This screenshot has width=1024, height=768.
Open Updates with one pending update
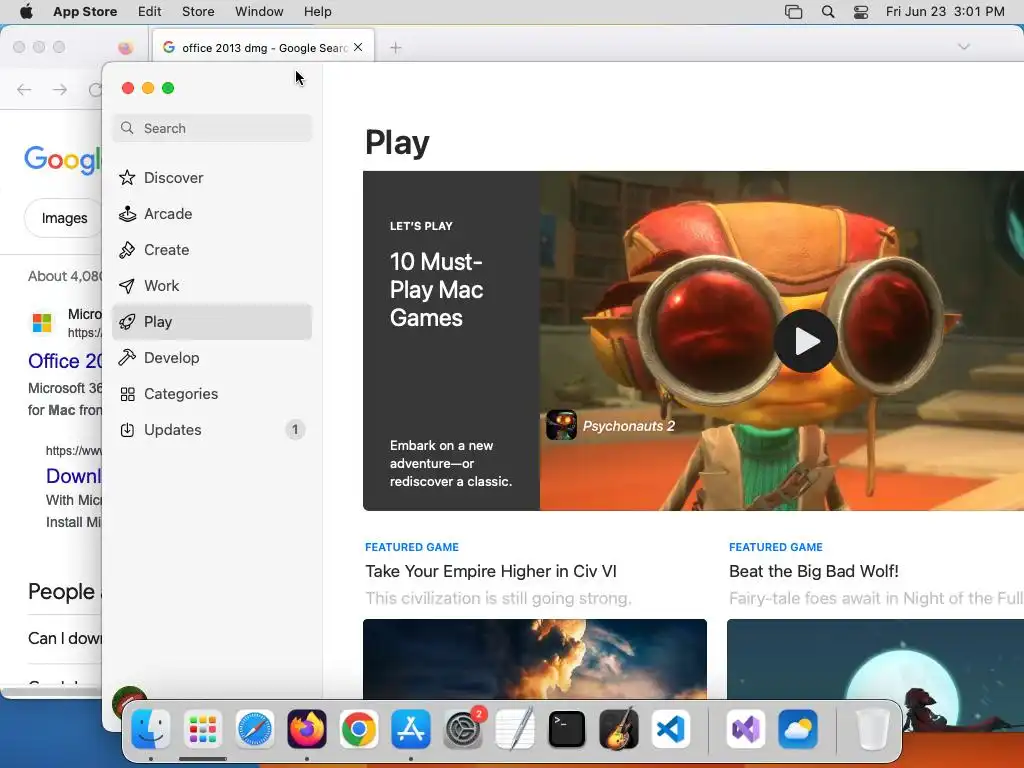pyautogui.click(x=212, y=429)
